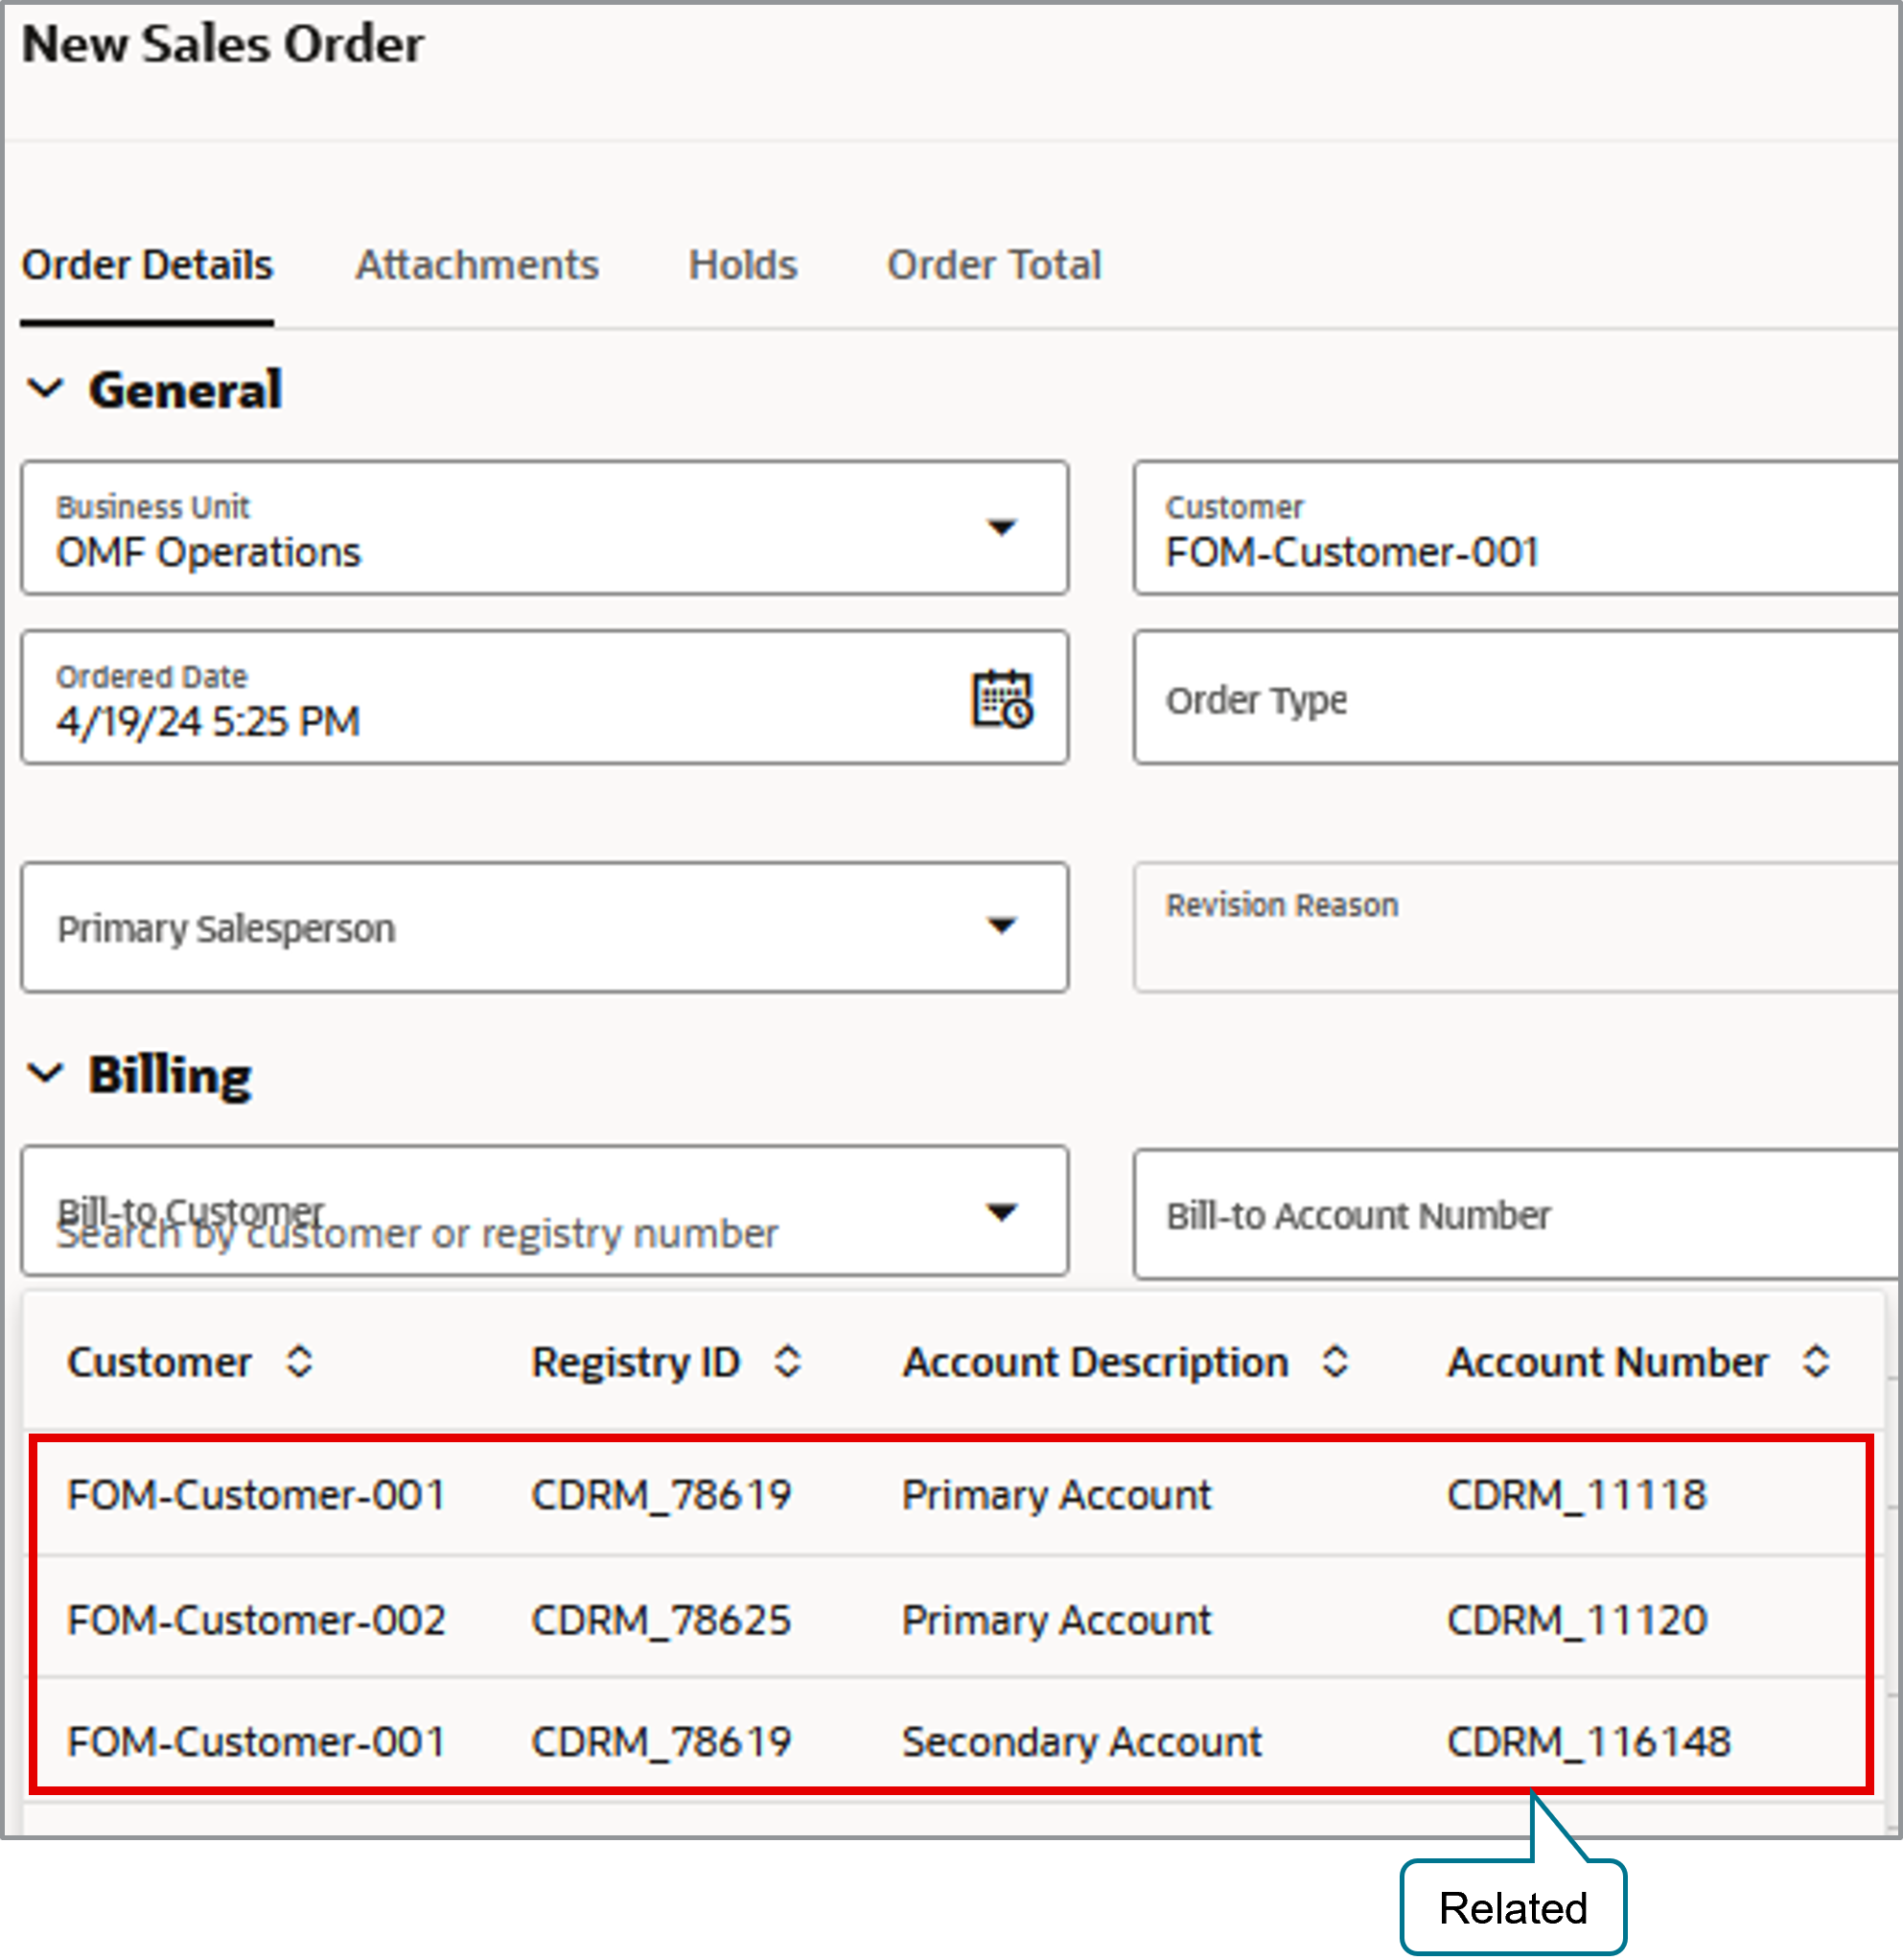This screenshot has width=1903, height=1960.
Task: Switch to the Holds tab
Action: (x=743, y=266)
